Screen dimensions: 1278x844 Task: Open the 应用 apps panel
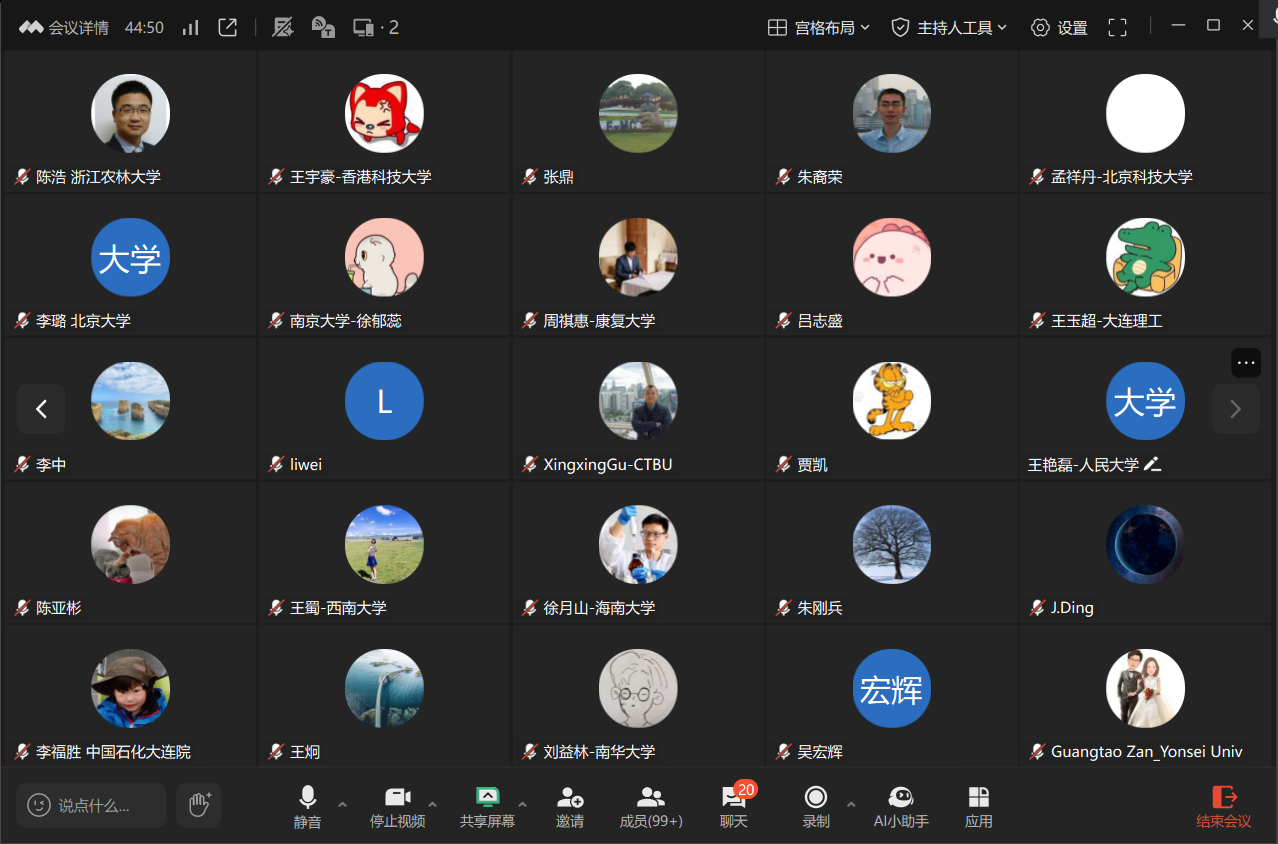tap(978, 806)
